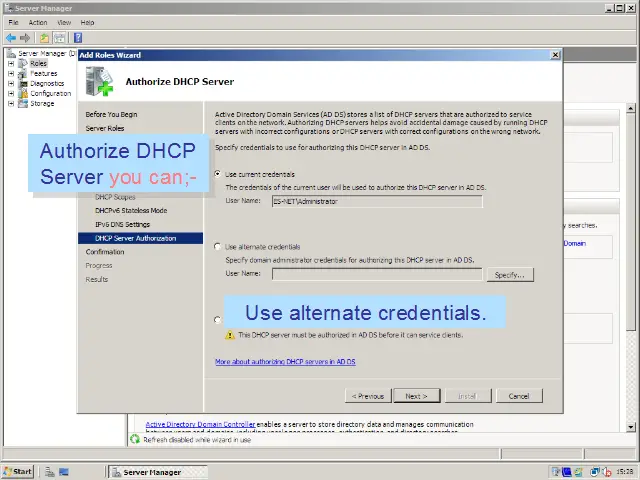The image size is (640, 480).
Task: Click the Start button
Action: tap(18, 472)
